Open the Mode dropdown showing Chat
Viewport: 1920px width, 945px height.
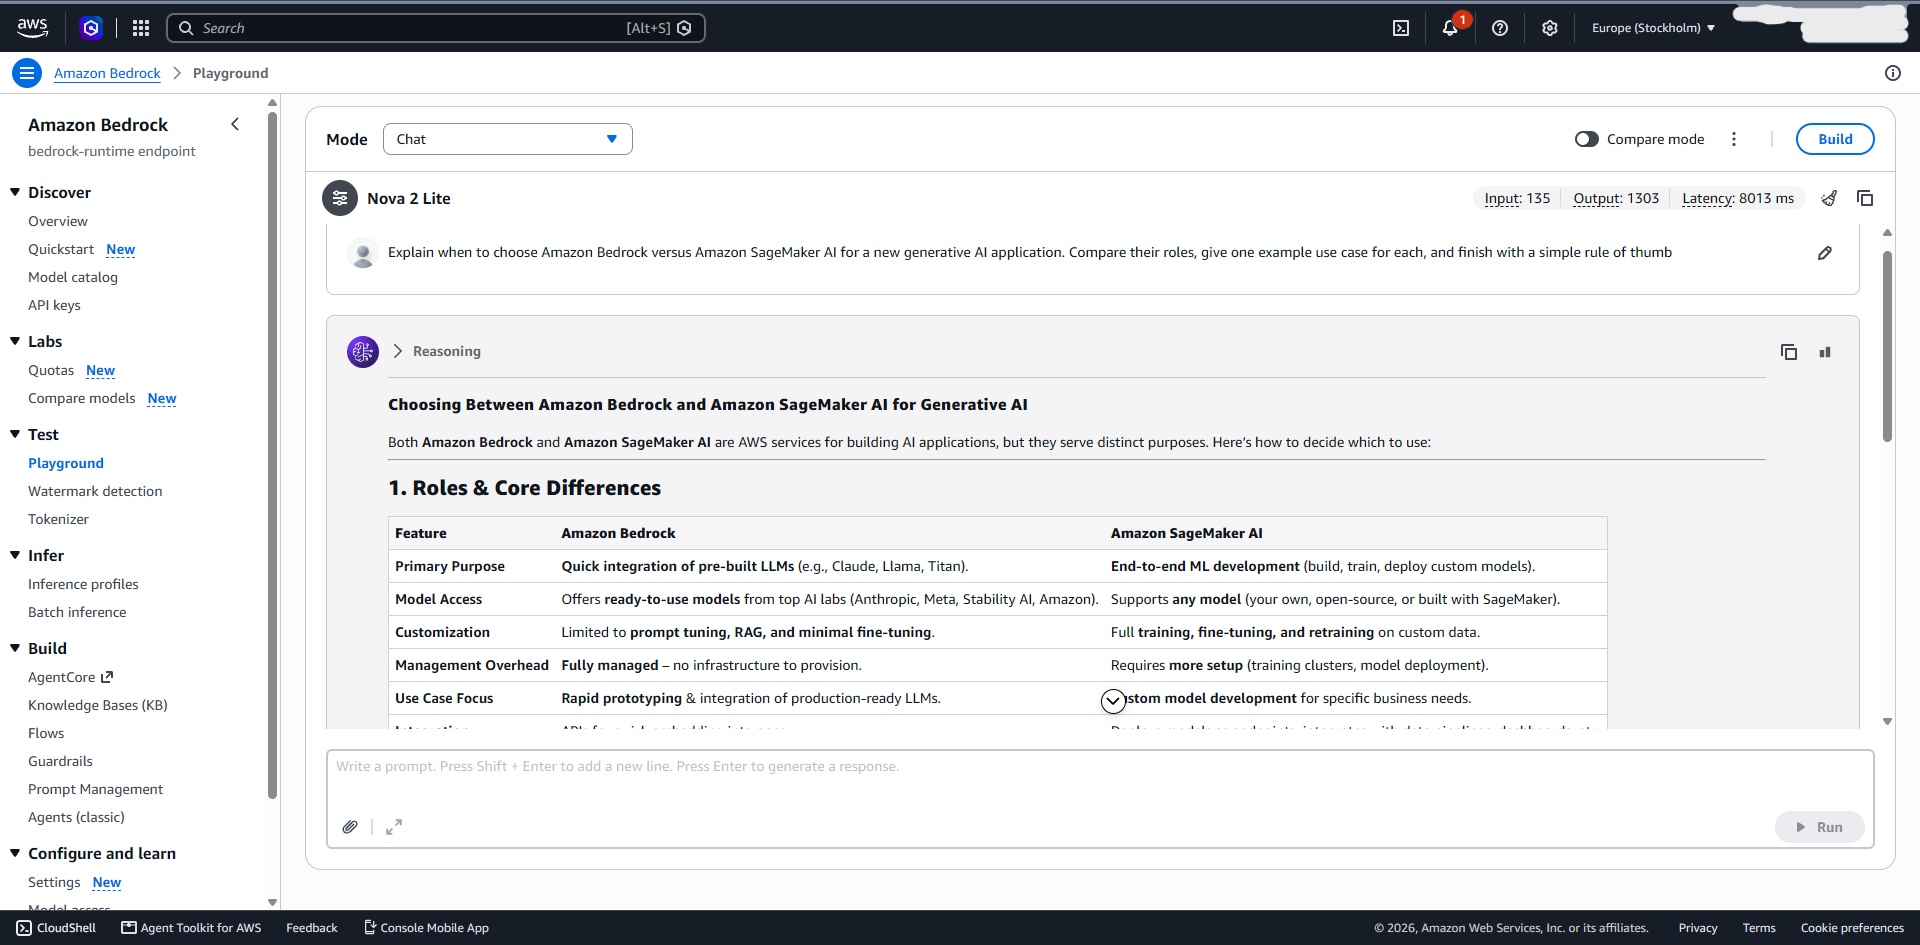click(508, 139)
